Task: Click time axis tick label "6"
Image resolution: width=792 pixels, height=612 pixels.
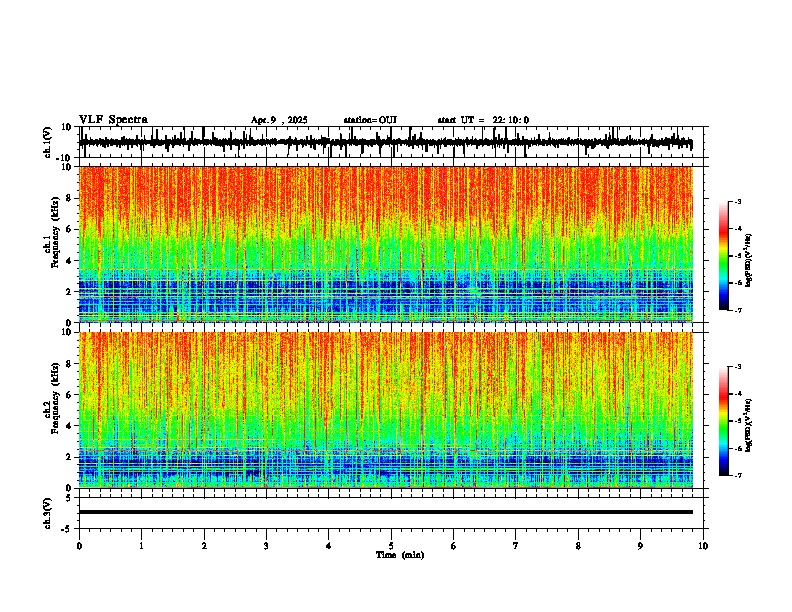Action: (454, 546)
